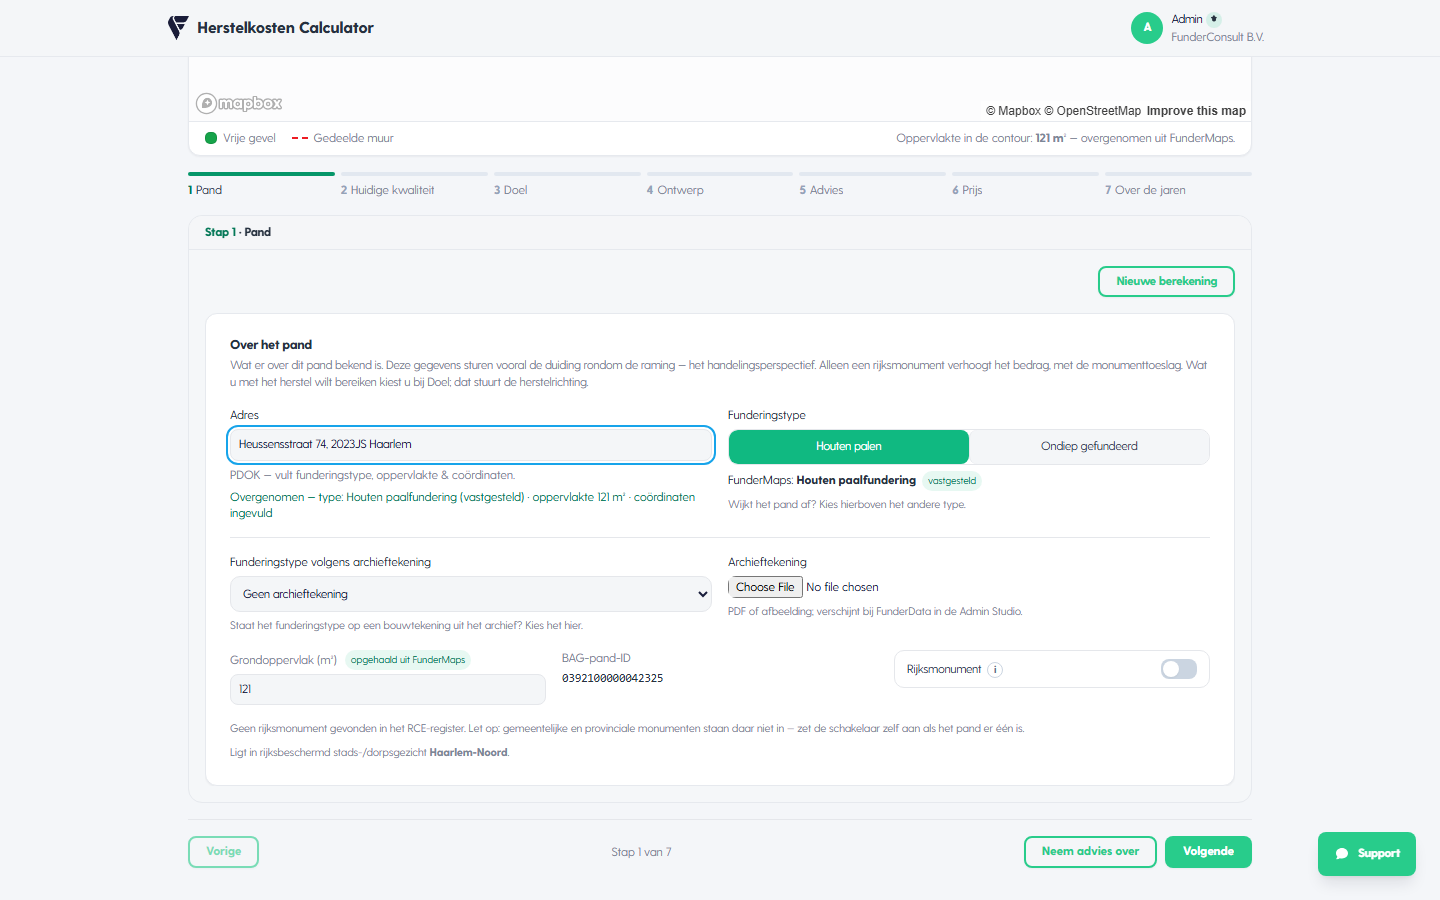This screenshot has width=1440, height=900.
Task: Click the Mapbox logo on the map
Action: tap(239, 103)
